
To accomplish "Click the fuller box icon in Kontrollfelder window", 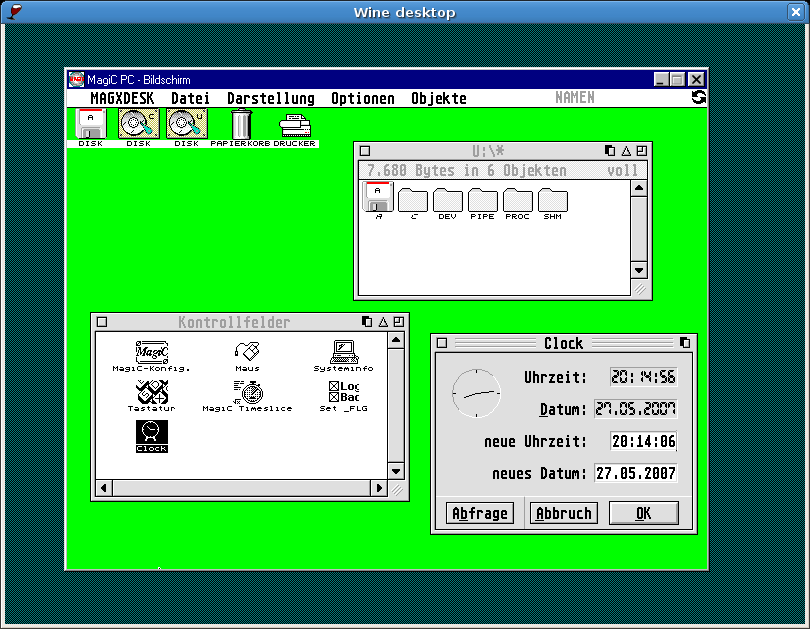I will click(398, 322).
